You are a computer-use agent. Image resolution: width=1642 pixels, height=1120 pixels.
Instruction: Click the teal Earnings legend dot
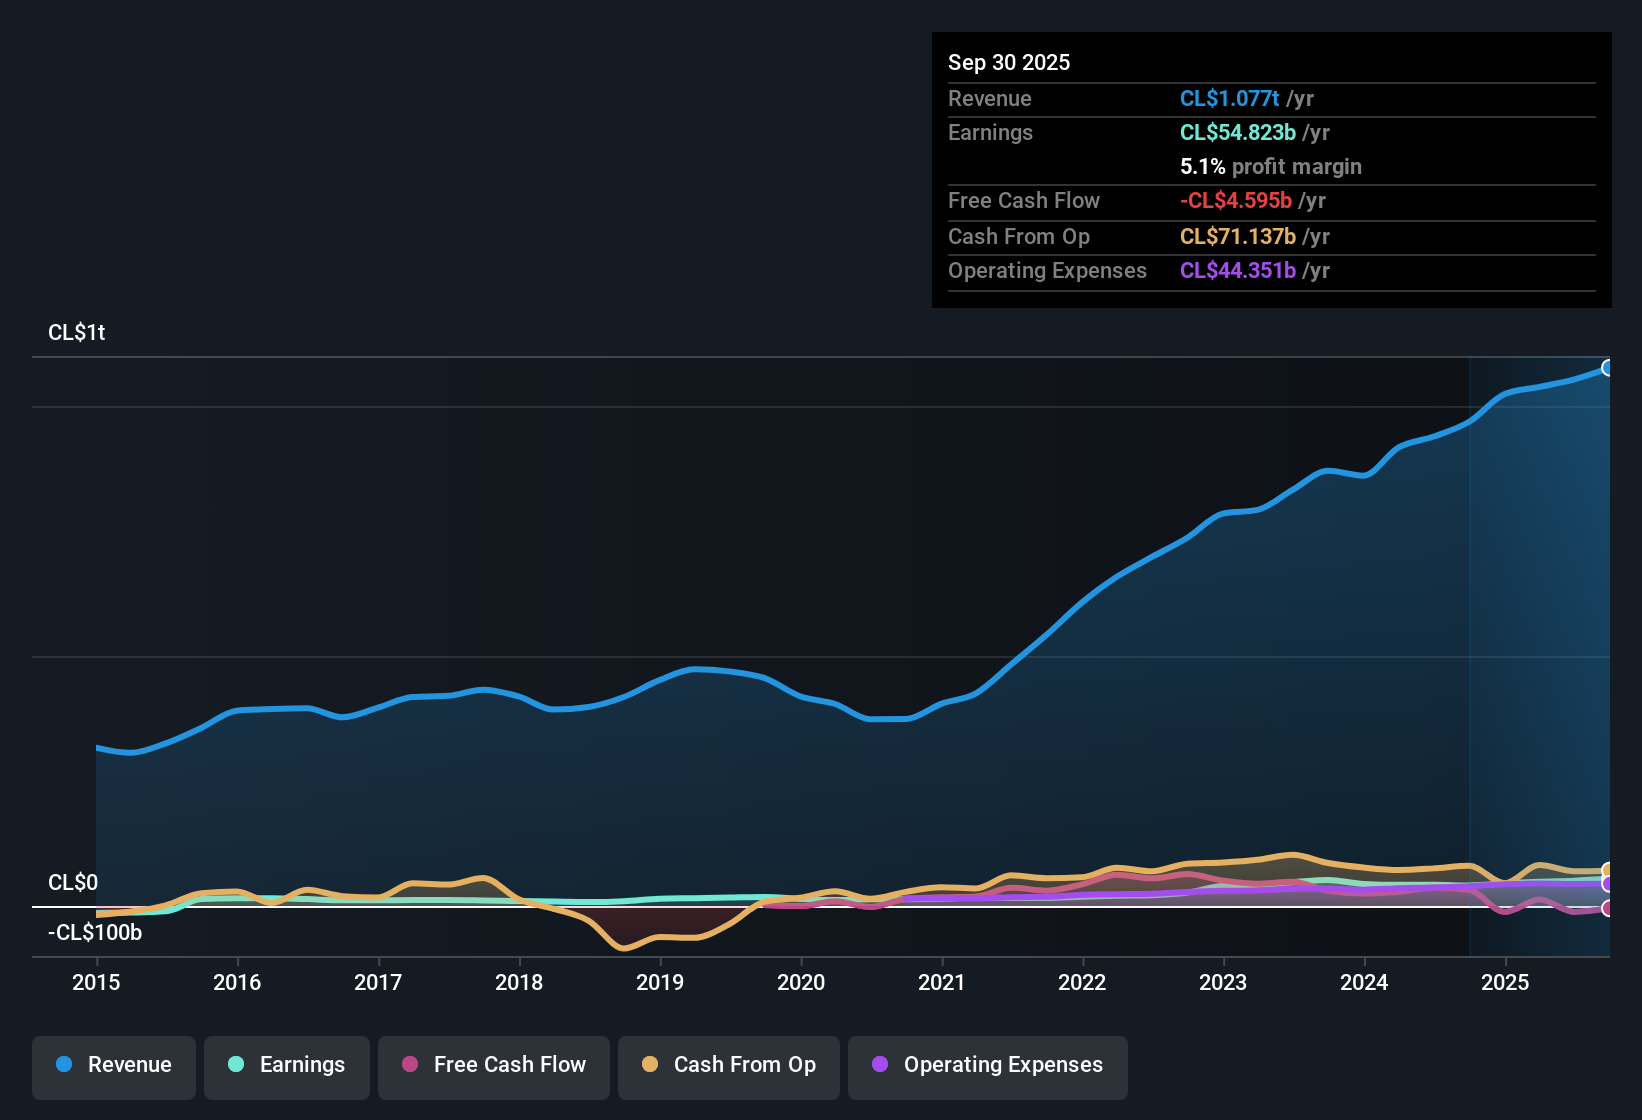[x=235, y=1064]
